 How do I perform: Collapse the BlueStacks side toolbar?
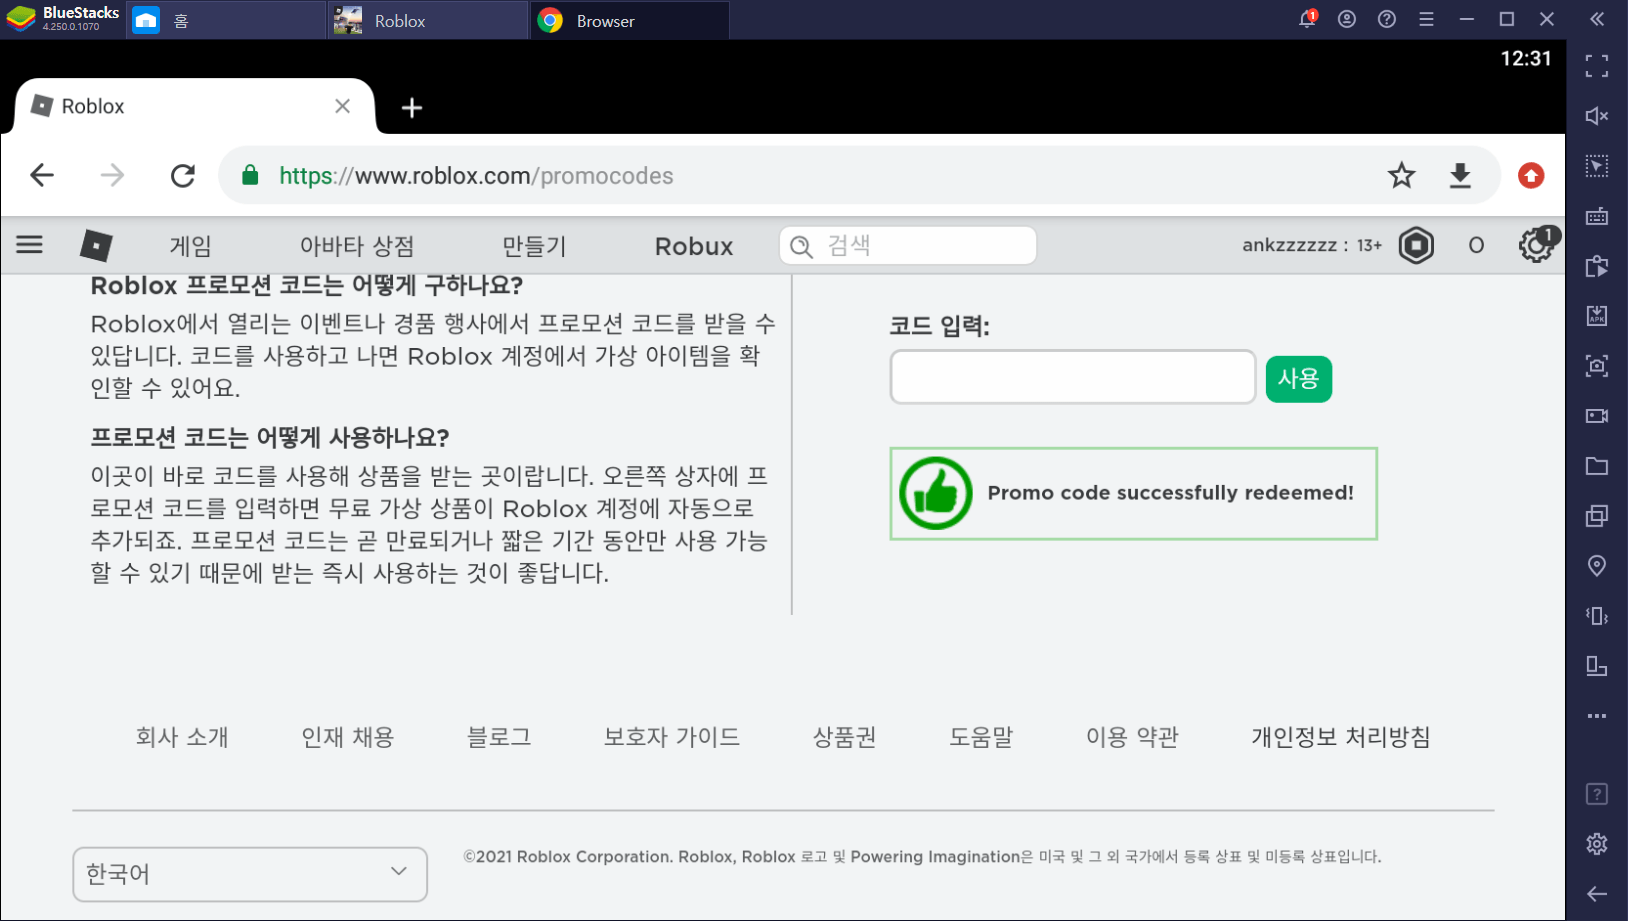(x=1597, y=19)
